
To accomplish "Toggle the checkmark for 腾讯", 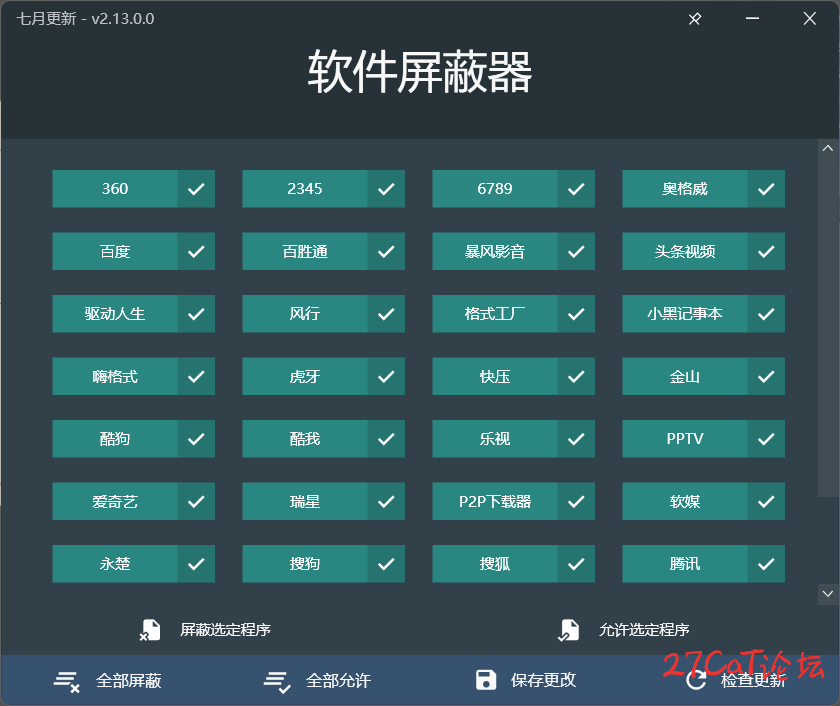I will (x=766, y=564).
